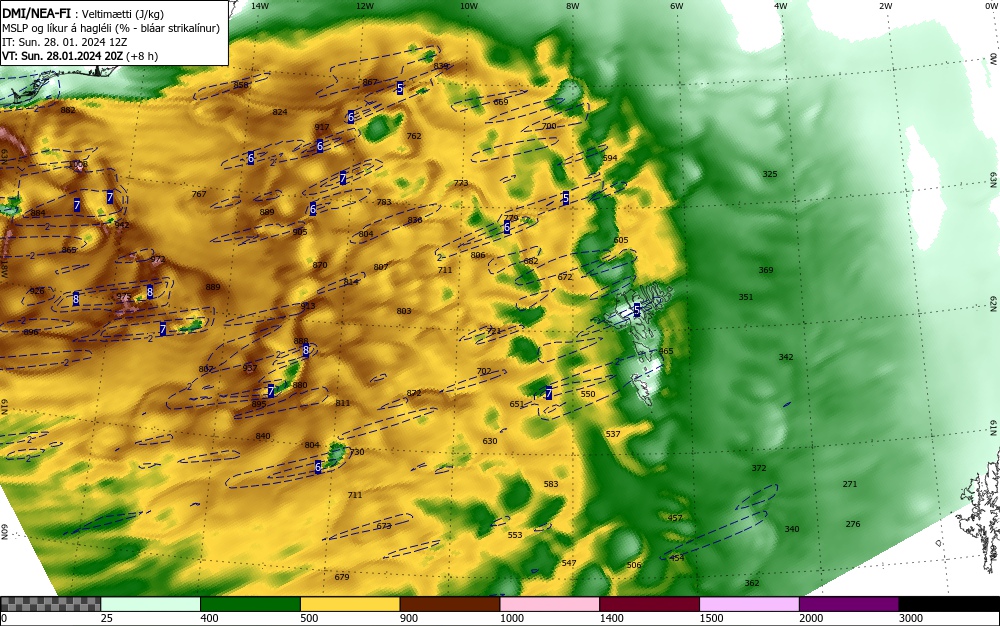The image size is (1000, 626).
Task: Click the 6W longitude label
Action: click(677, 6)
